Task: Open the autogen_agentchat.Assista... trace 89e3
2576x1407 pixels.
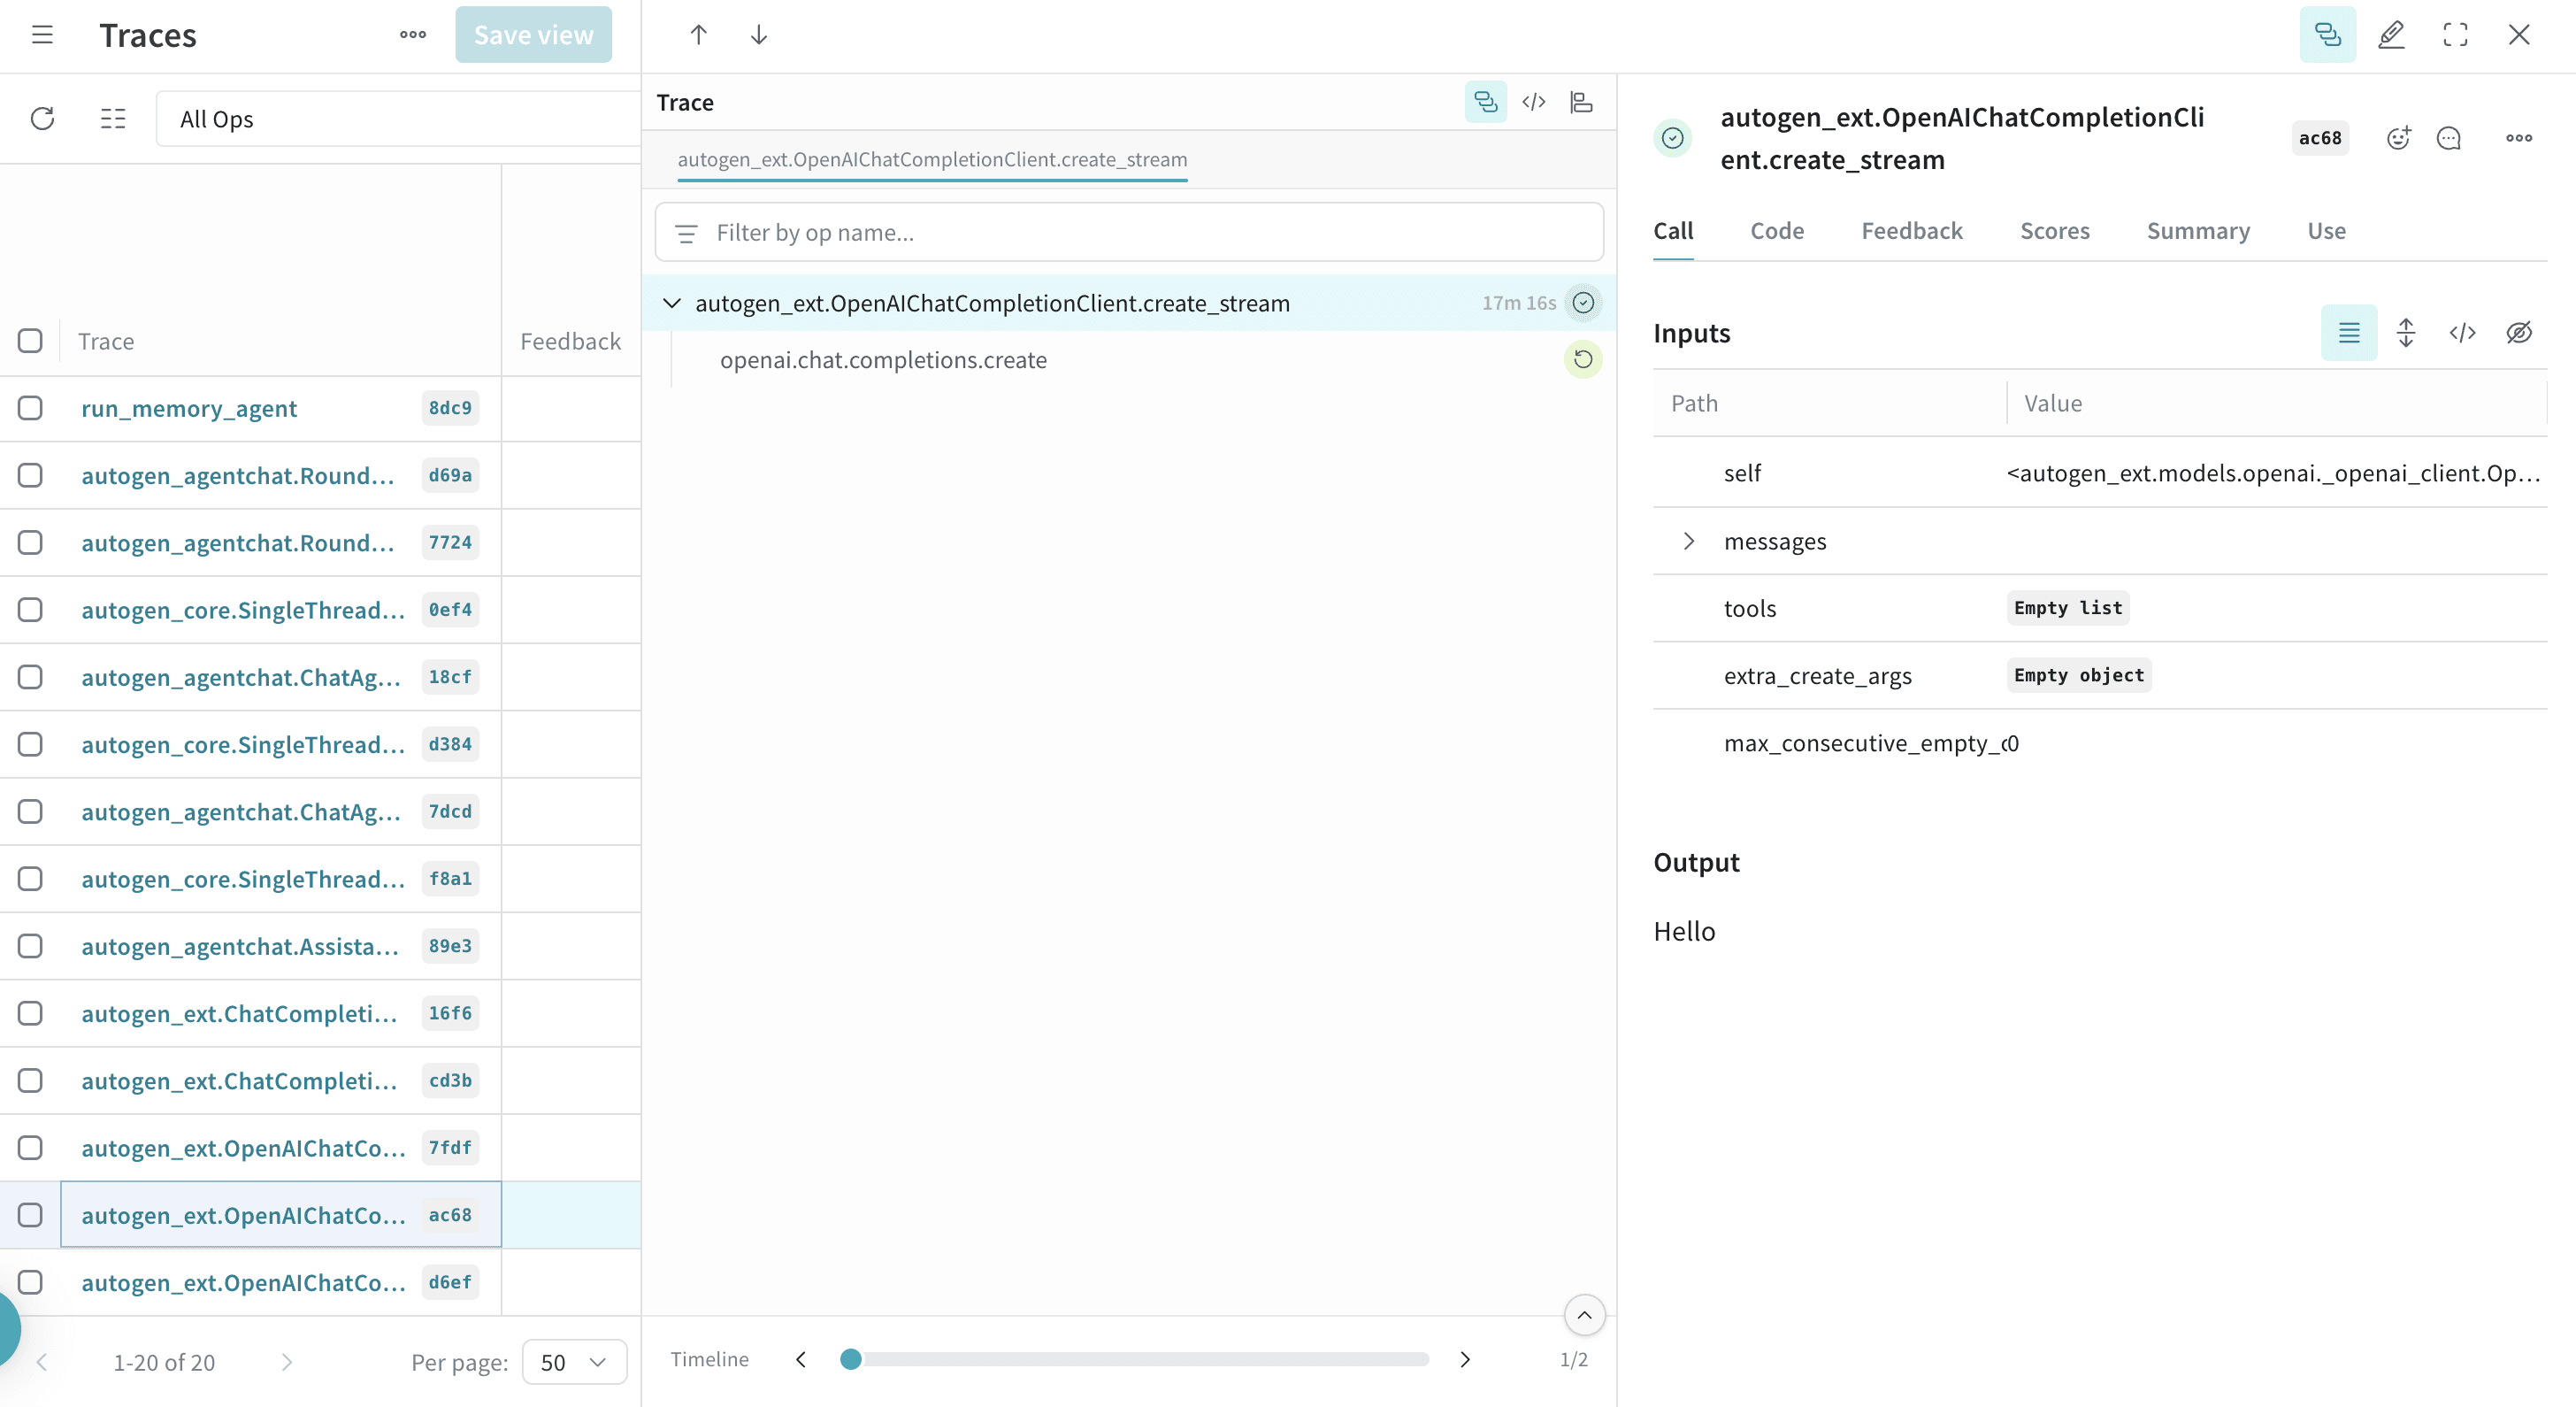Action: [x=240, y=946]
